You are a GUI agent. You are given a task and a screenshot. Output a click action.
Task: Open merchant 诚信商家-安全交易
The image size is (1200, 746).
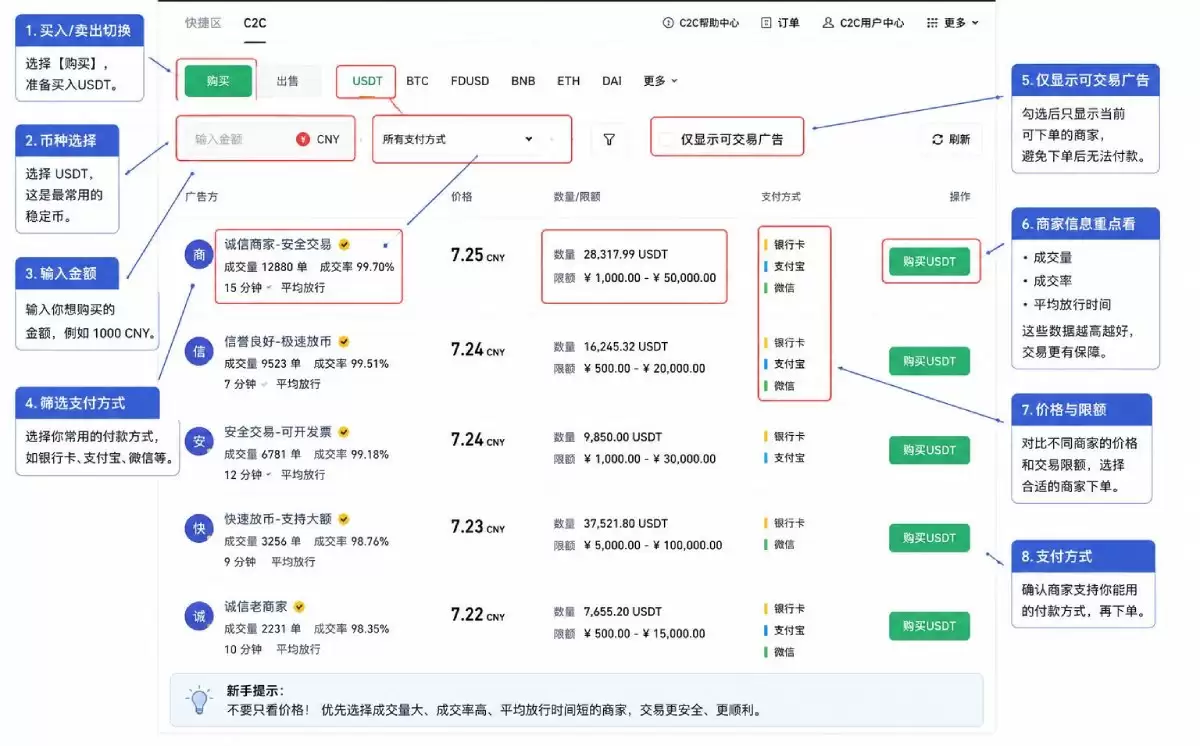(278, 244)
